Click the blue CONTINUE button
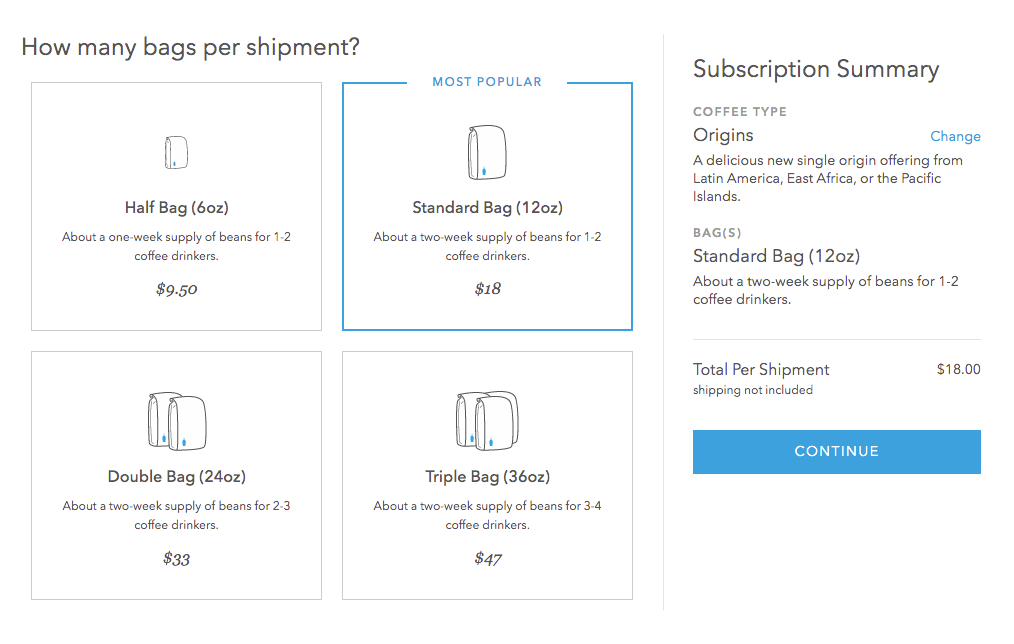 coord(837,452)
